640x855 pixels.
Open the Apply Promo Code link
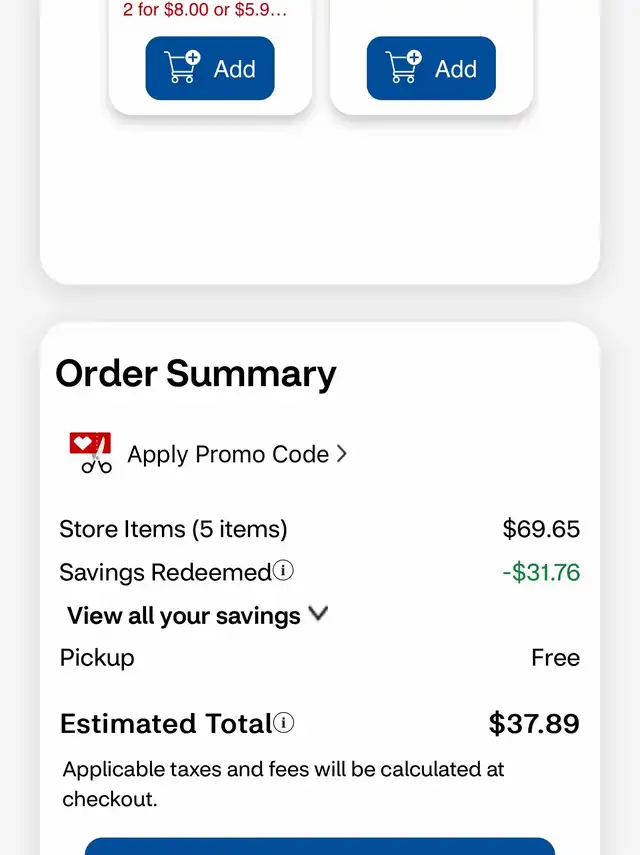(x=228, y=454)
